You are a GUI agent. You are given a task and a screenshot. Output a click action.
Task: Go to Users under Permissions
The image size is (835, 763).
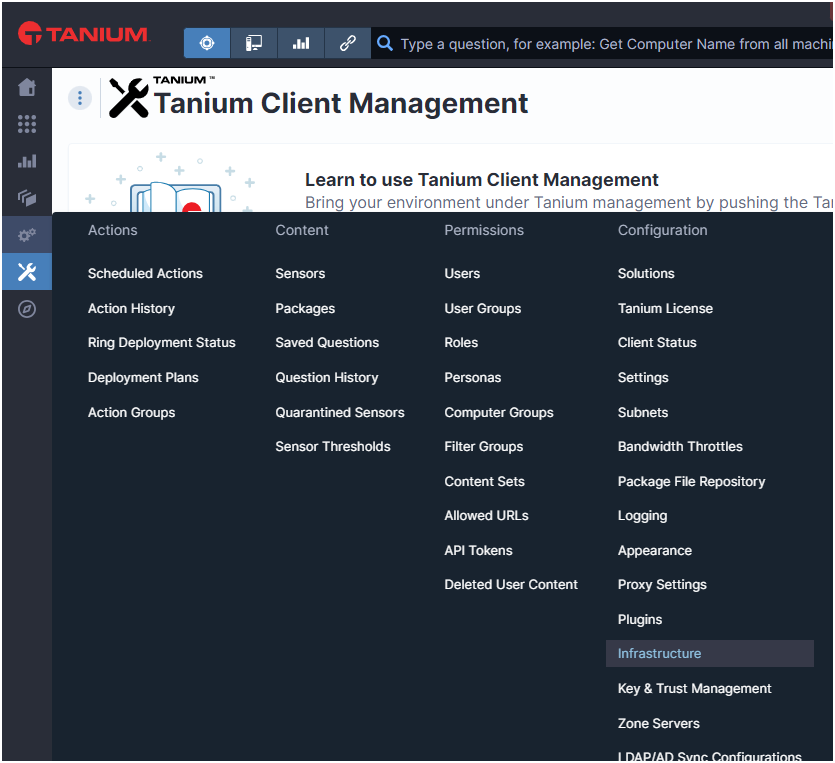(x=462, y=274)
